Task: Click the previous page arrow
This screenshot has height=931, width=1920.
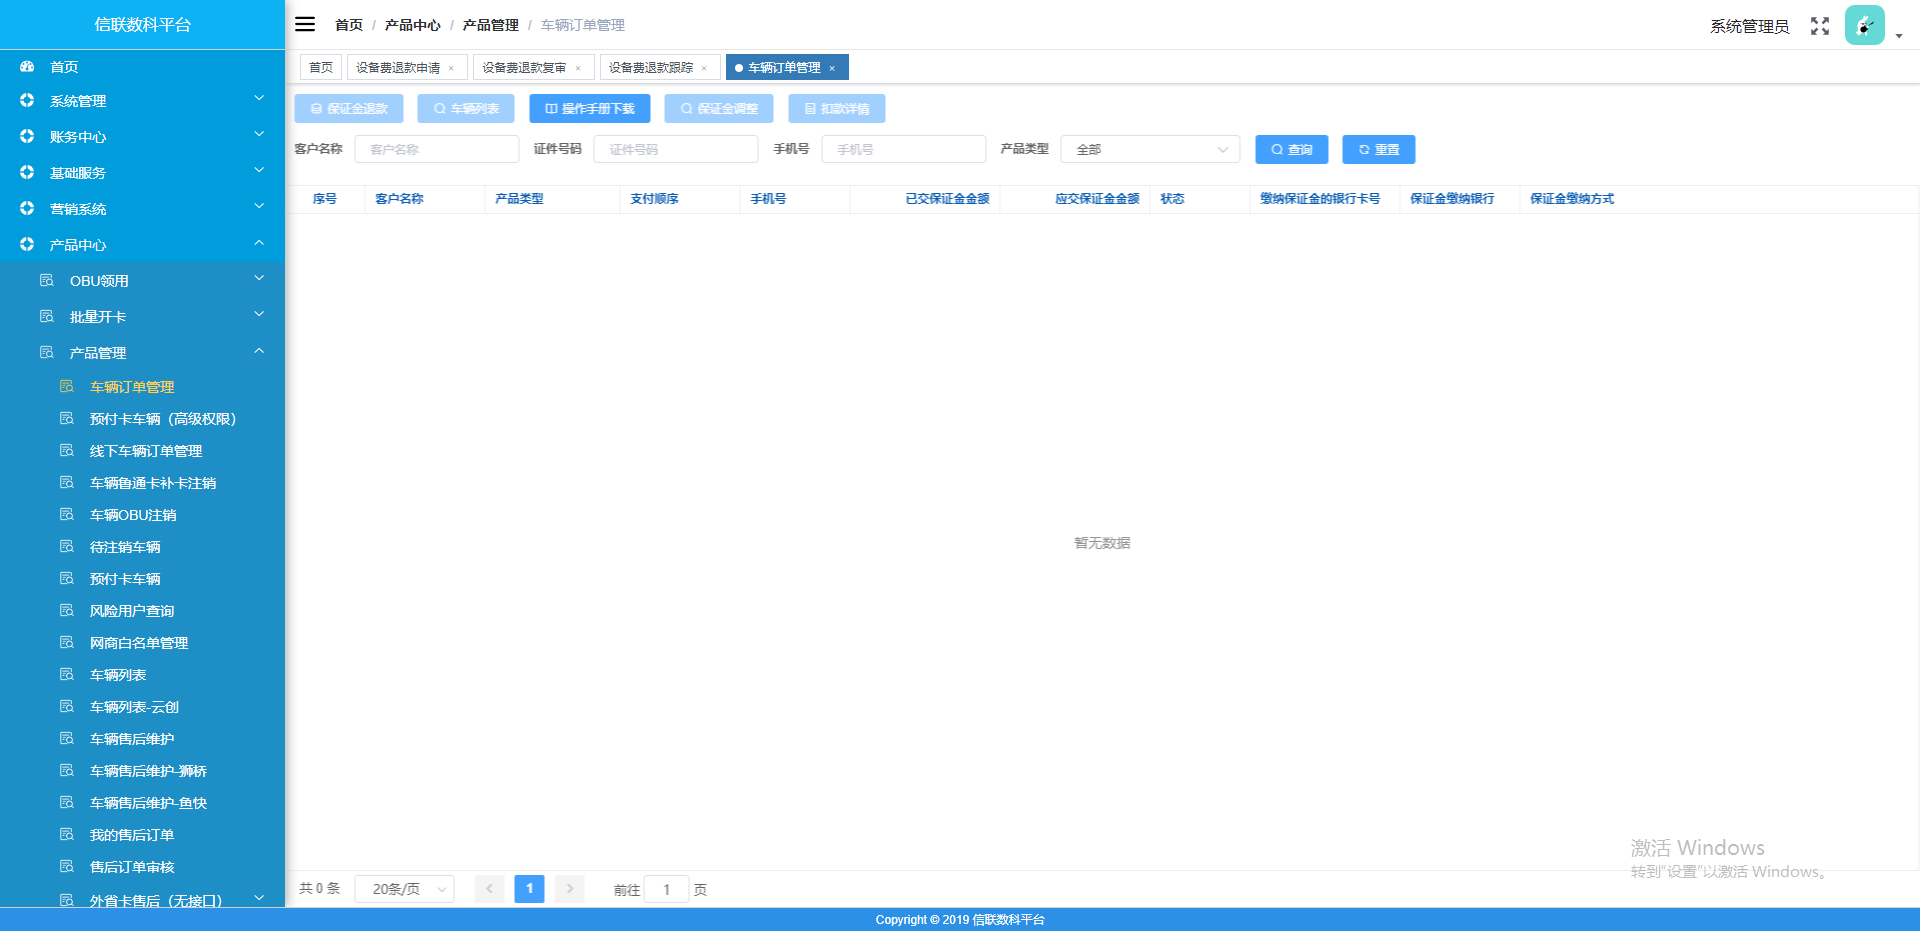Action: point(490,888)
